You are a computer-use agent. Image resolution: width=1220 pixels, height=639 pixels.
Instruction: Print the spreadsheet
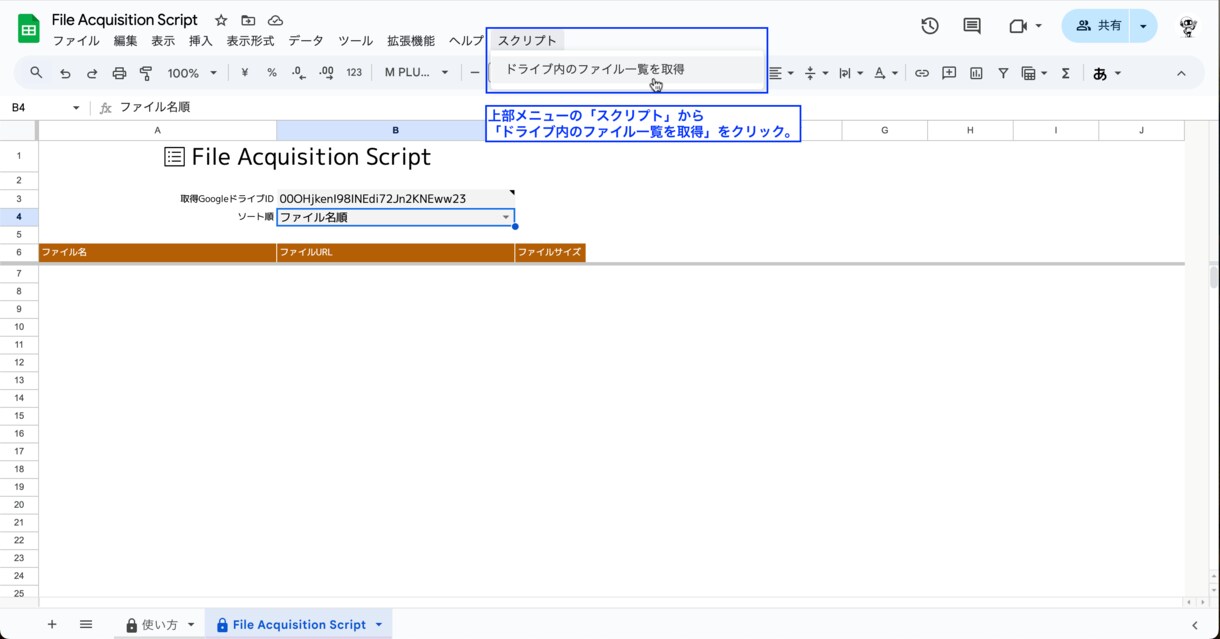click(119, 73)
